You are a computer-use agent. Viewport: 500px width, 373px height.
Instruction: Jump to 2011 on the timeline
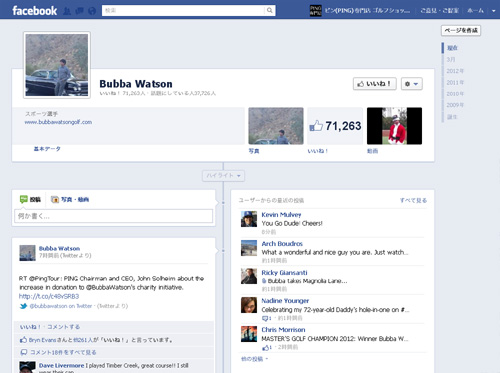pyautogui.click(x=455, y=82)
